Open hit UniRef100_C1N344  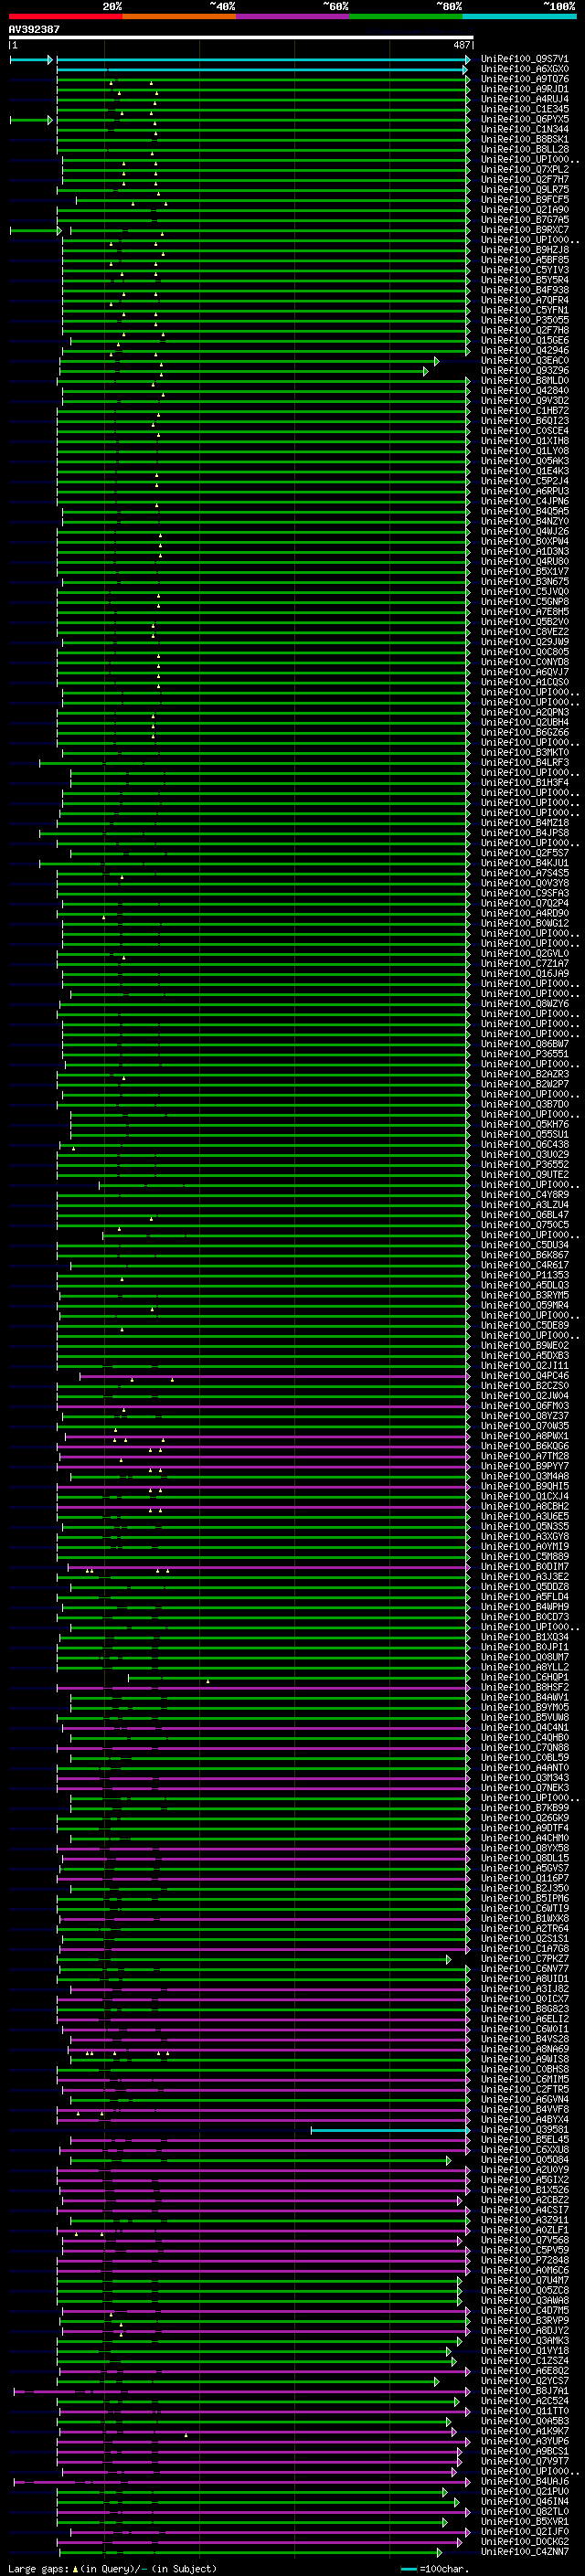(525, 129)
